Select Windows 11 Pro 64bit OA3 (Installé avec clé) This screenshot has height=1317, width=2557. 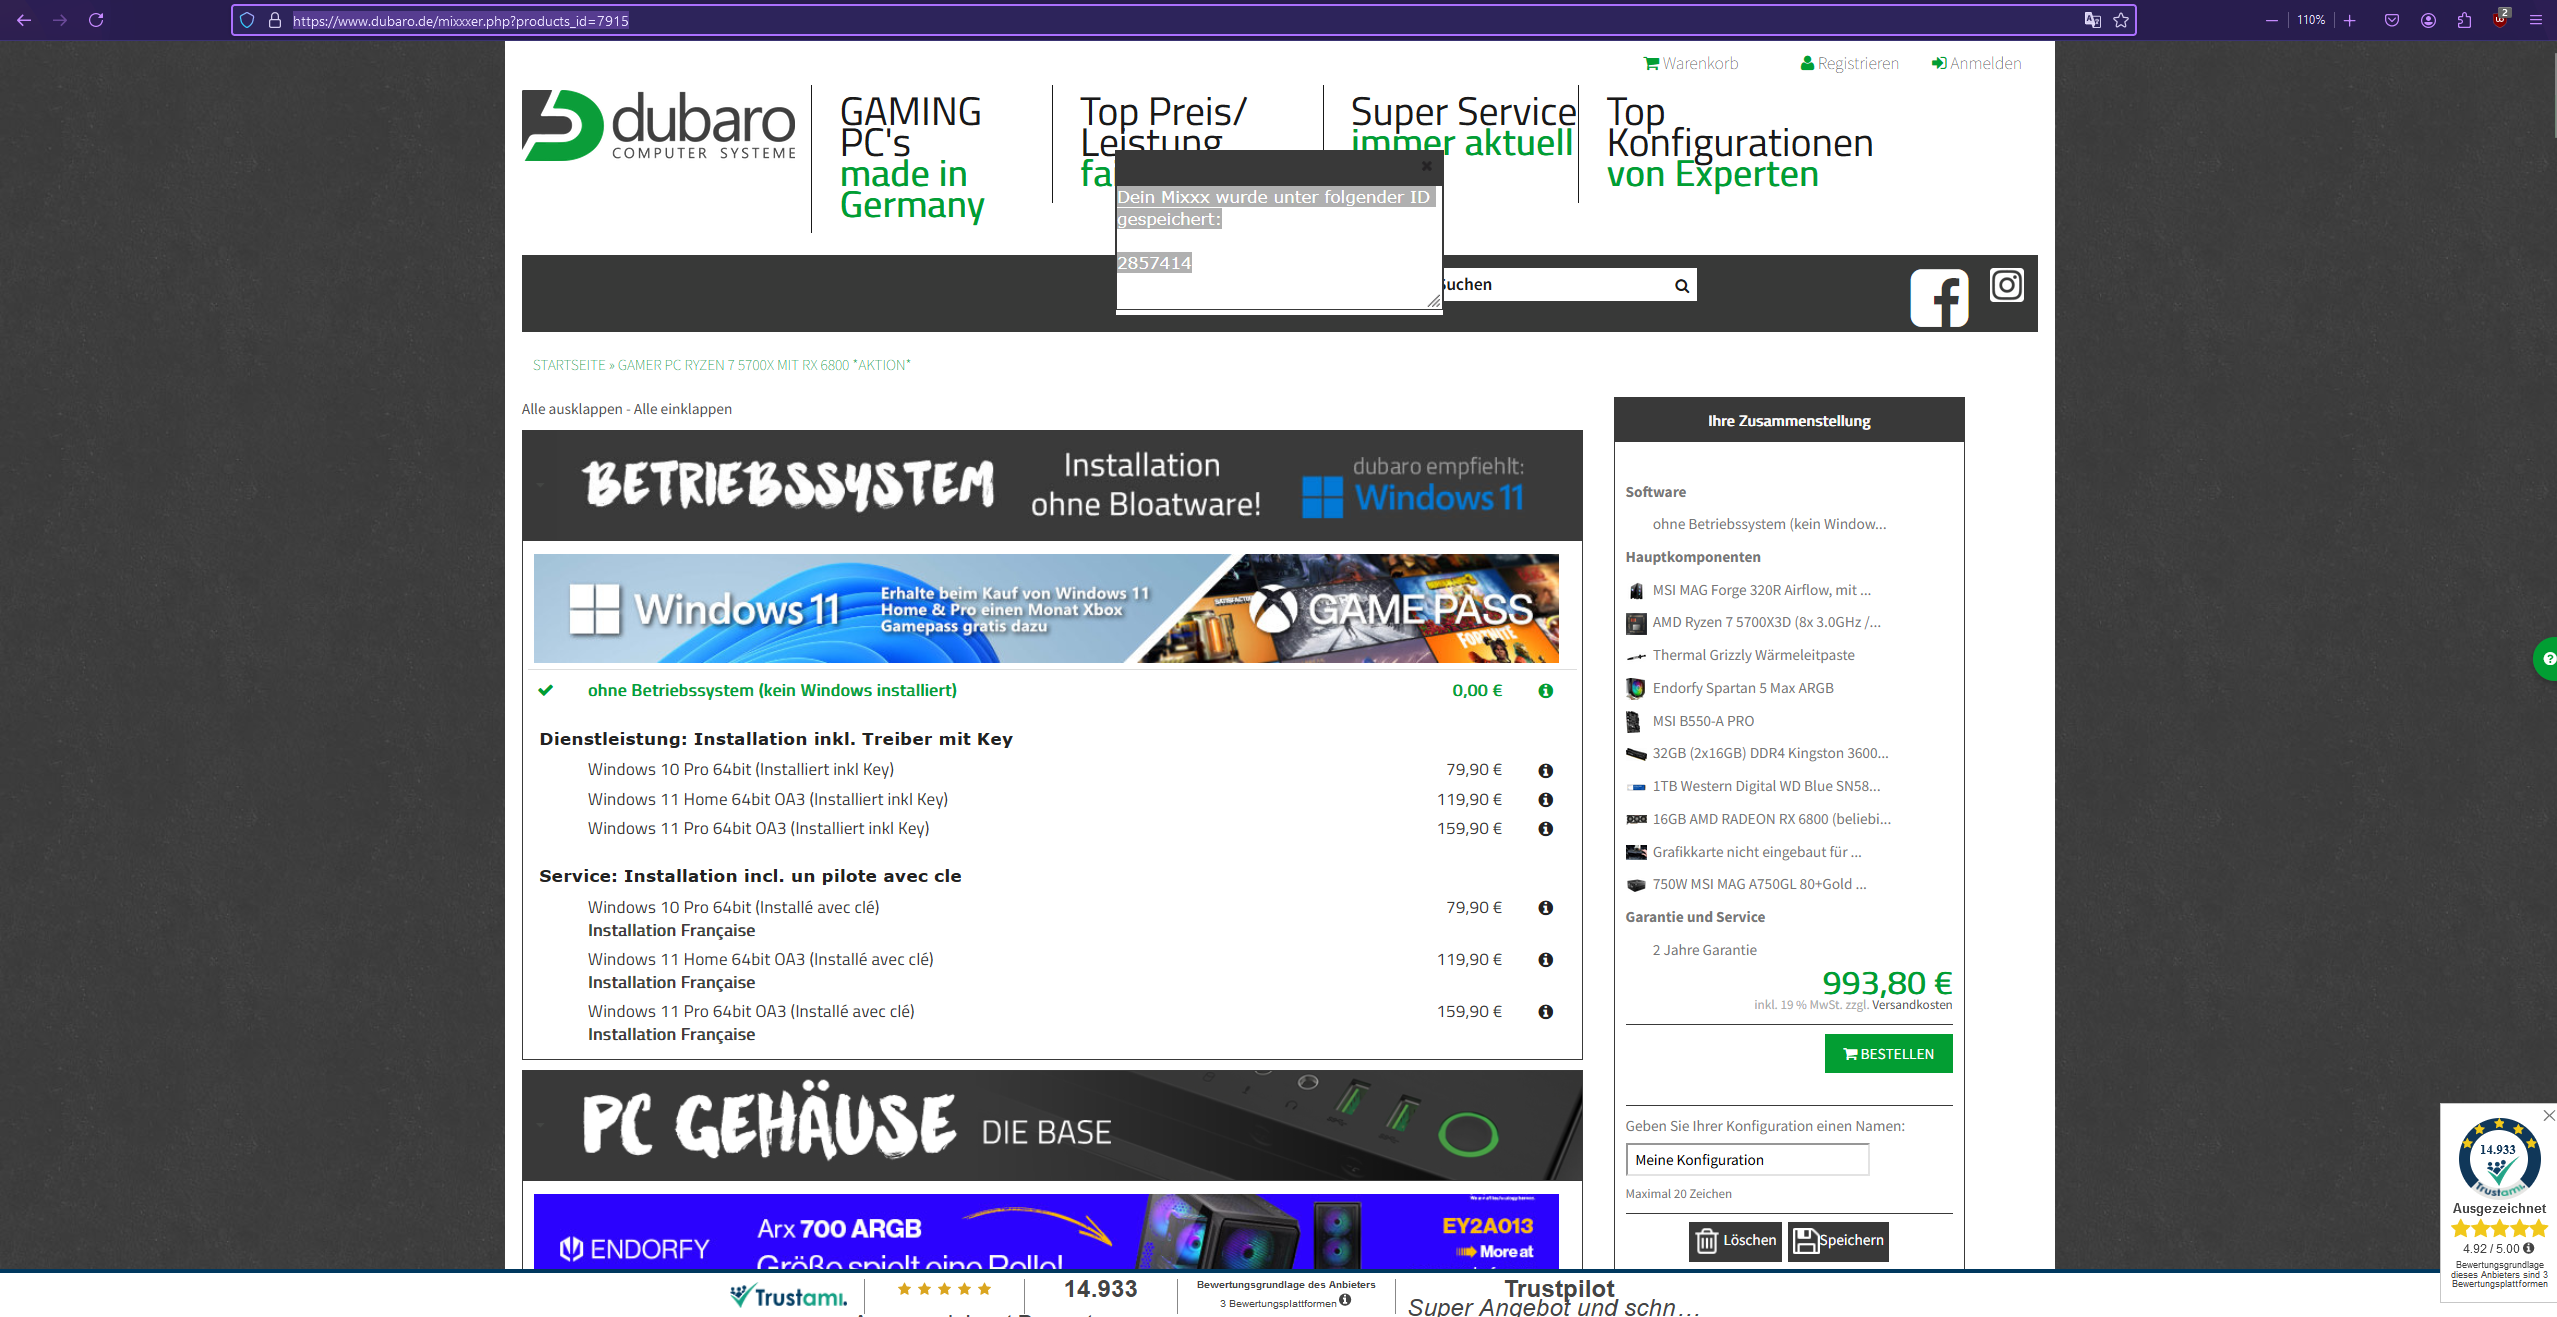tap(750, 1011)
